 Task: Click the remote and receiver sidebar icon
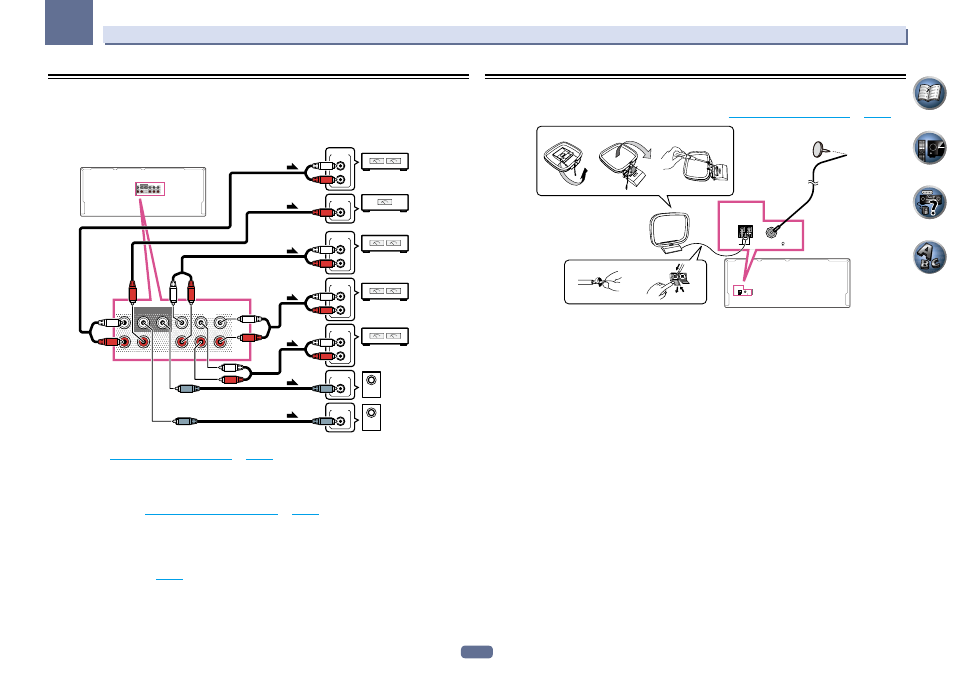point(929,147)
